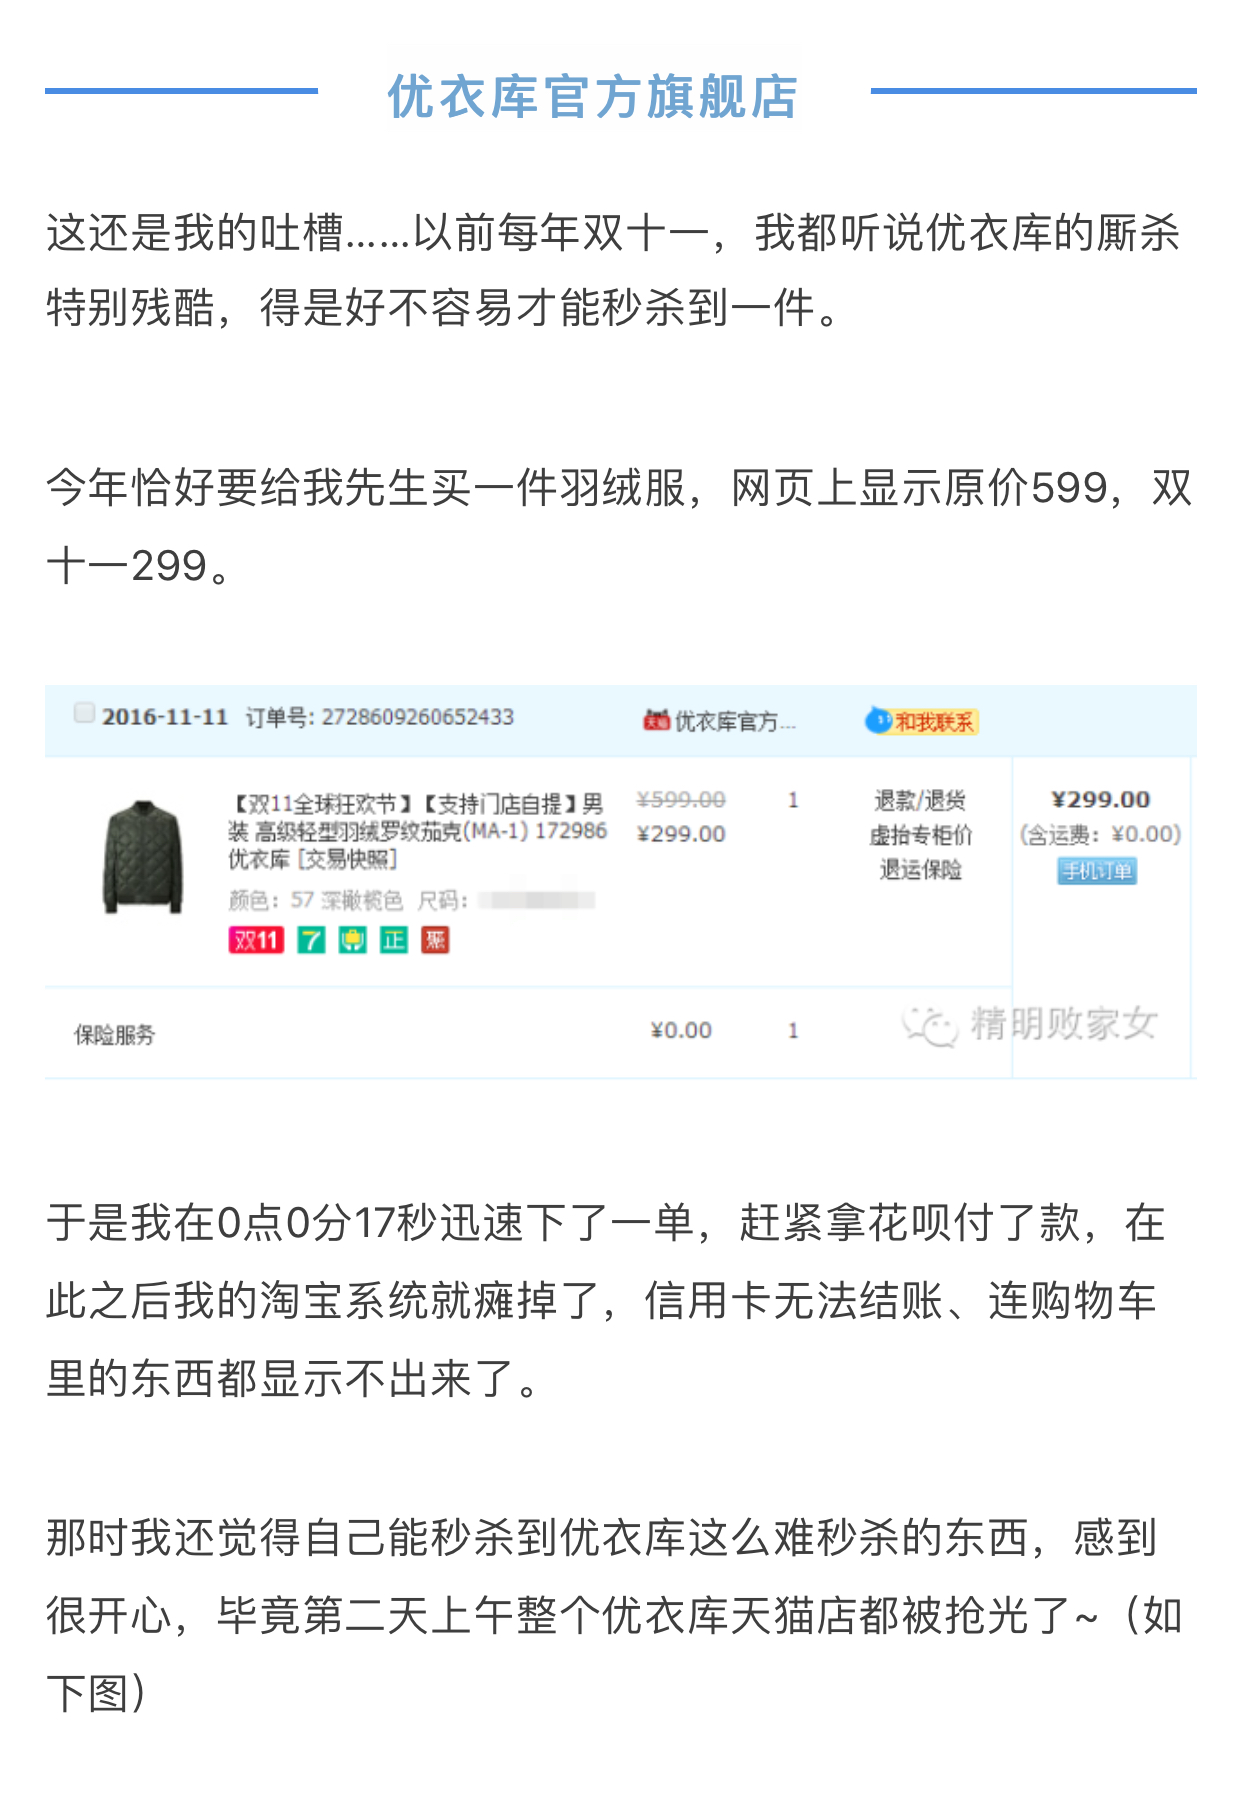
Task: Click the 保险服务 row label
Action: pyautogui.click(x=115, y=1035)
